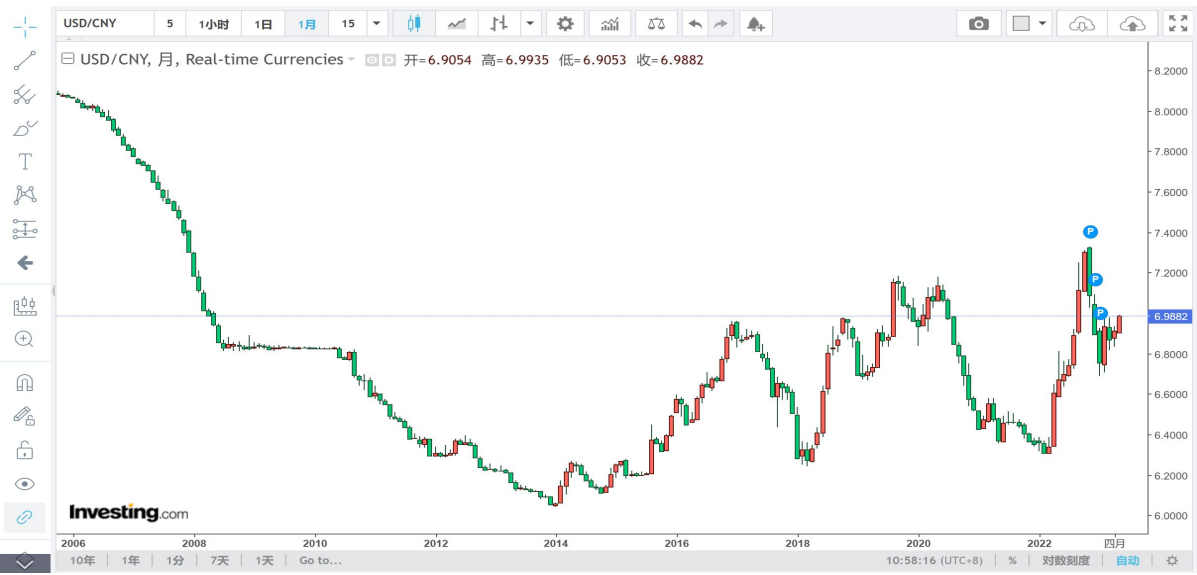
Task: Toggle 对数刻度 log scale
Action: tap(1066, 560)
